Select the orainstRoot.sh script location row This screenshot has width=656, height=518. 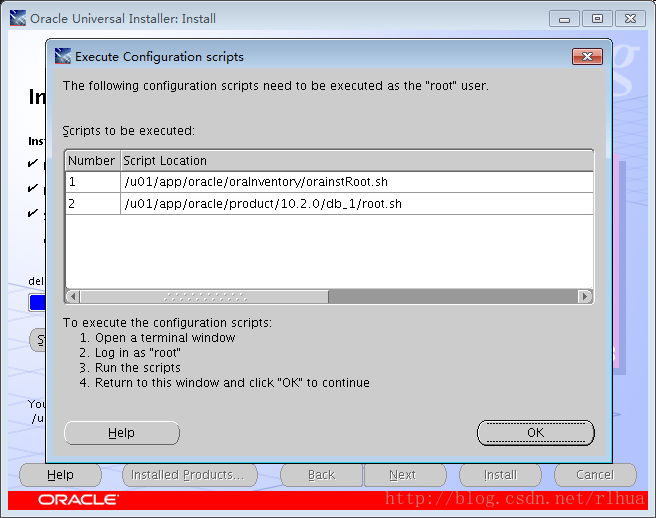point(357,182)
